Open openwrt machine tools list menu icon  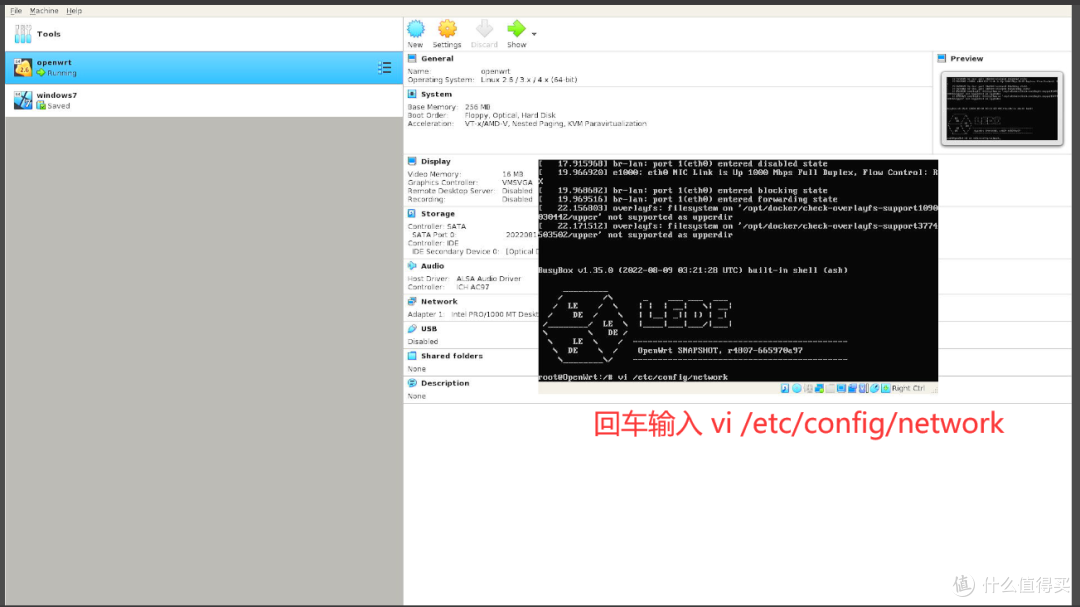click(384, 68)
